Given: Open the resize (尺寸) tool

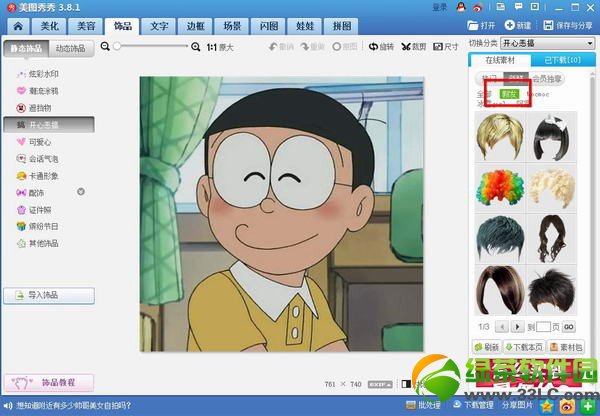Looking at the screenshot, I should 445,46.
